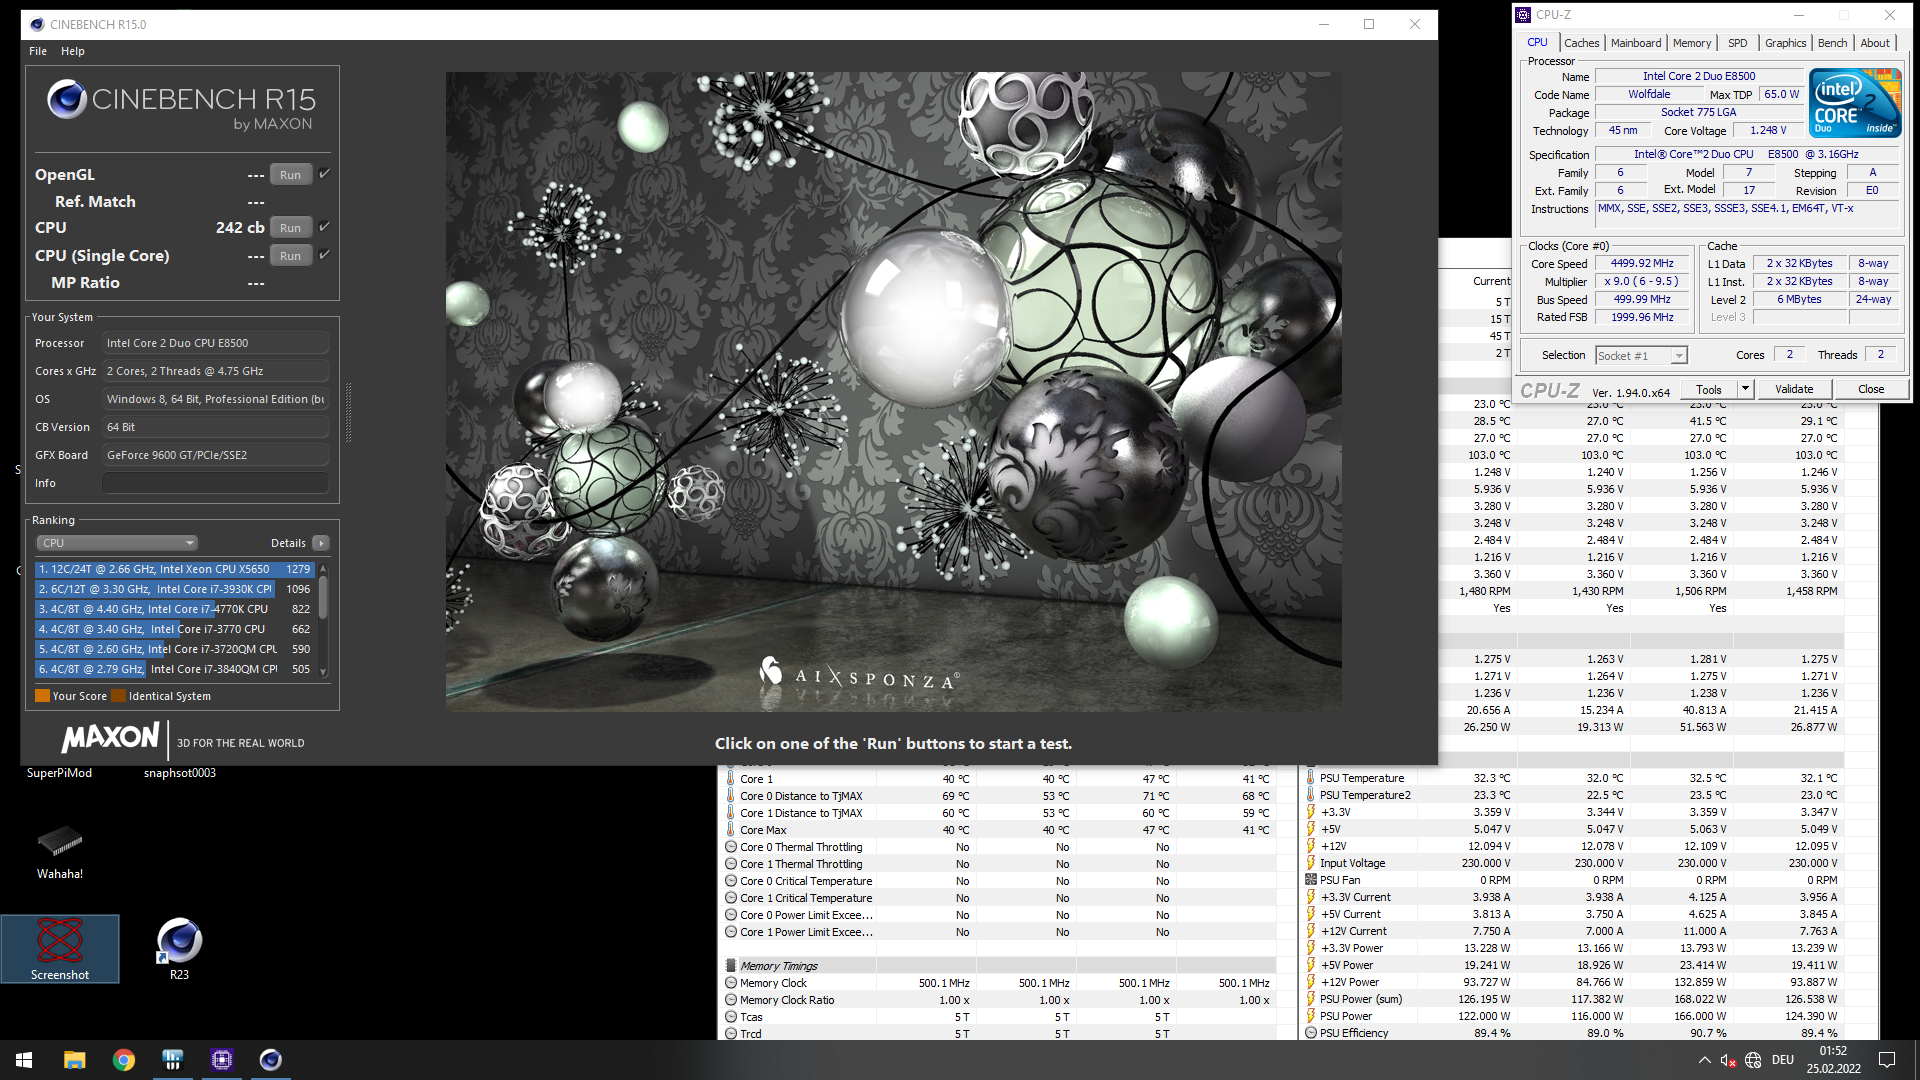The image size is (1920, 1080).
Task: Switch to the Mainboard tab in CPU-Z
Action: tap(1636, 43)
